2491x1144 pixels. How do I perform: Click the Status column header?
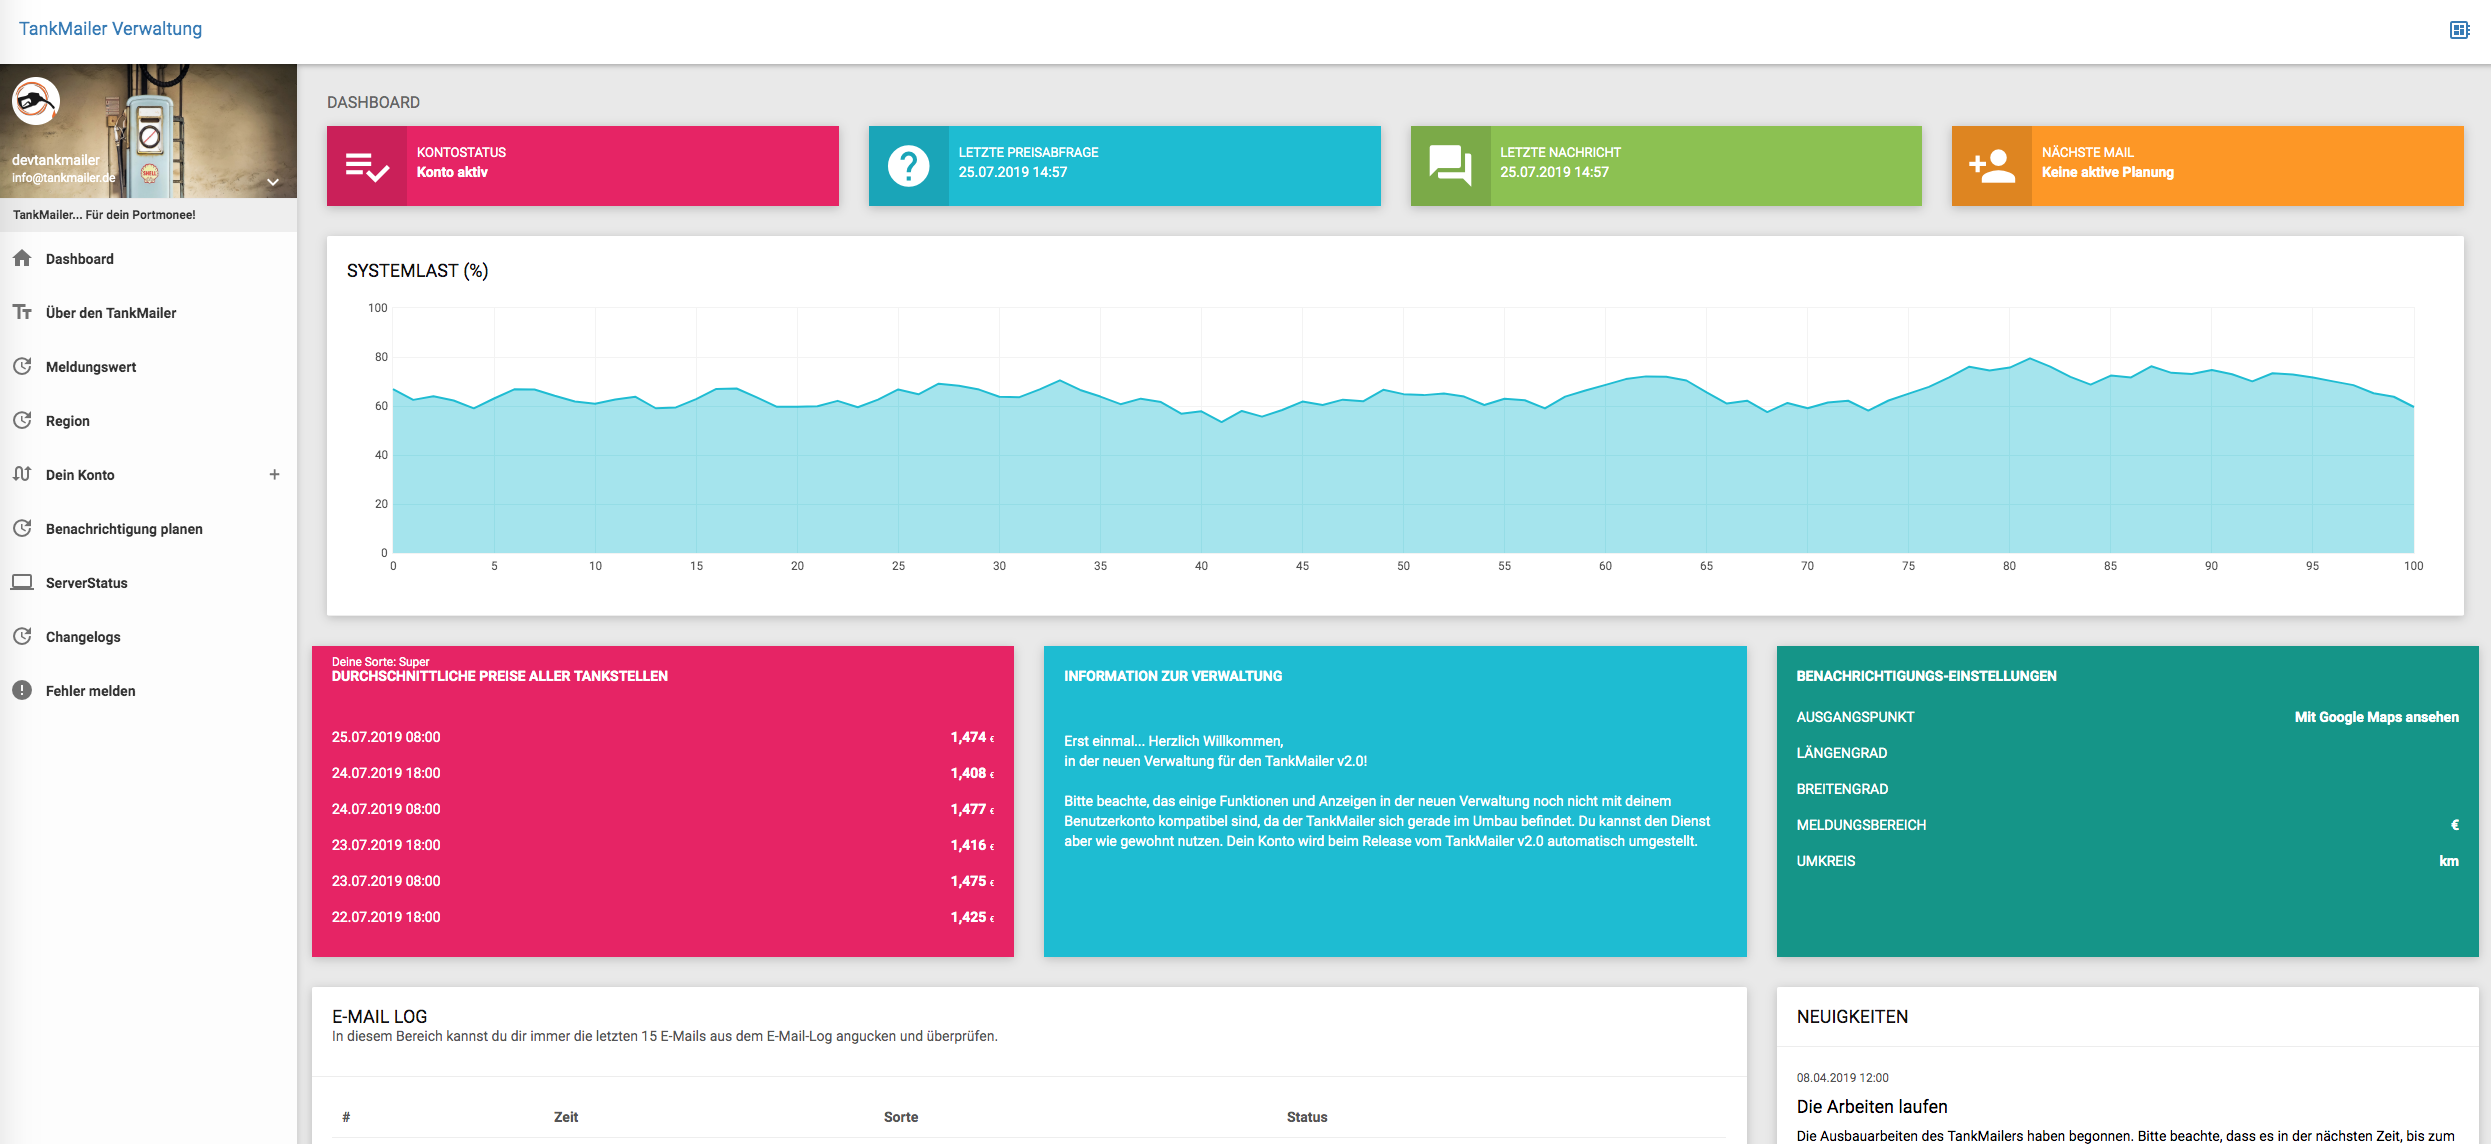tap(1307, 1117)
